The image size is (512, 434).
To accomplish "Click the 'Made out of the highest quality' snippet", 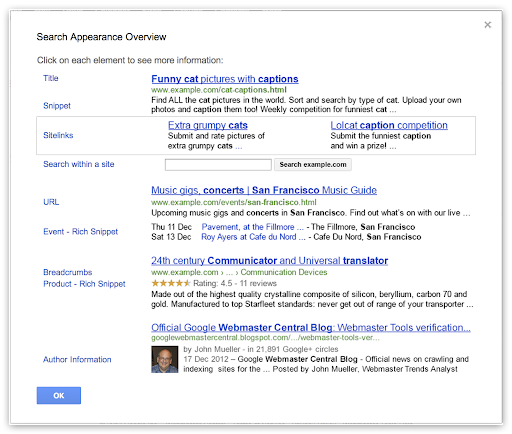I will tap(312, 299).
